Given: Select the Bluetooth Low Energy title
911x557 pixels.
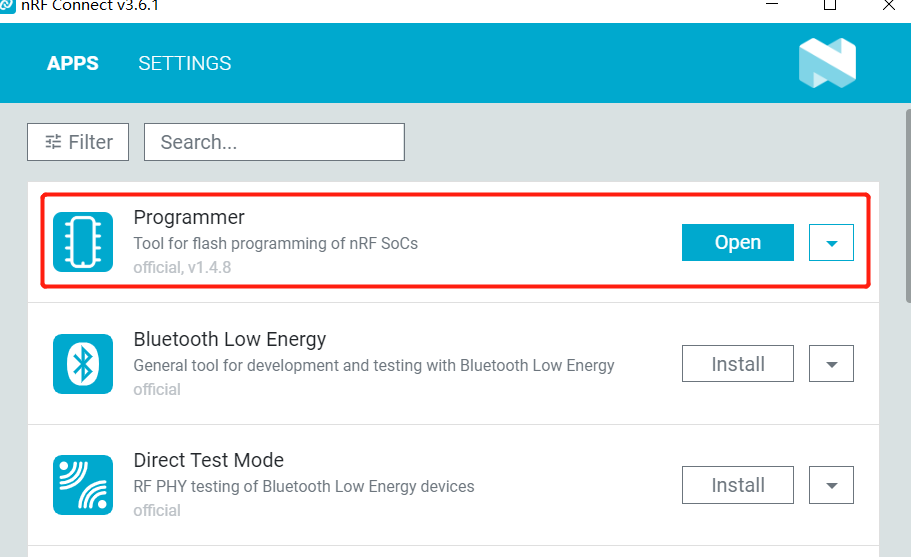Looking at the screenshot, I should tap(230, 339).
